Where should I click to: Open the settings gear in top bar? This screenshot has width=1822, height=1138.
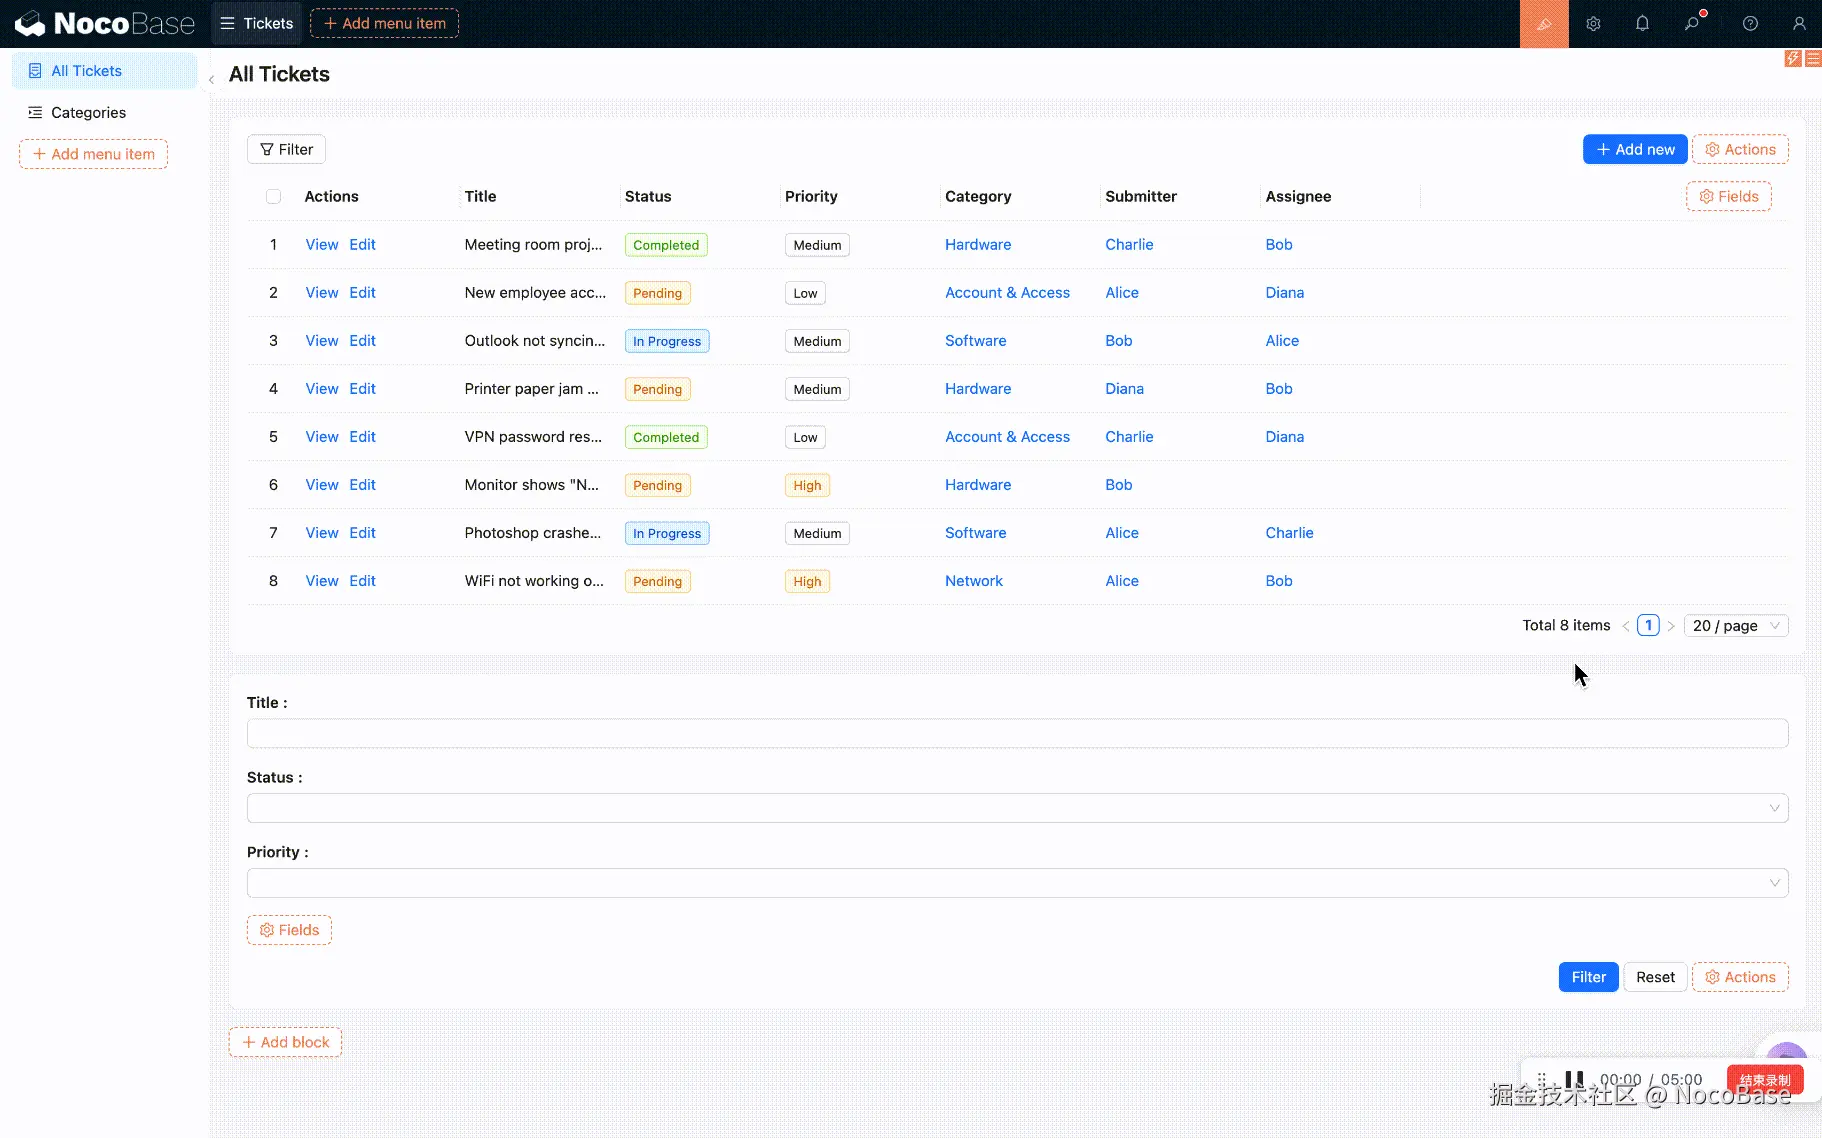point(1593,24)
